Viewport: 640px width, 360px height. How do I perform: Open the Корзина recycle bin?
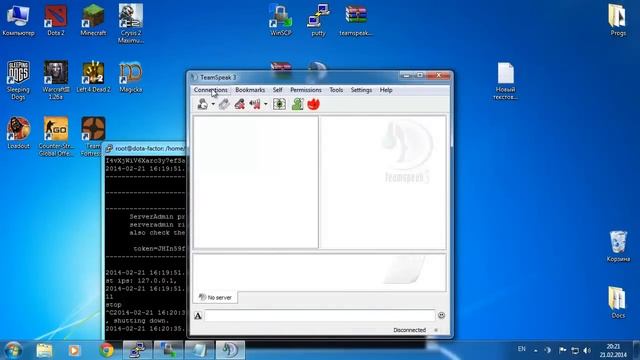tap(618, 246)
